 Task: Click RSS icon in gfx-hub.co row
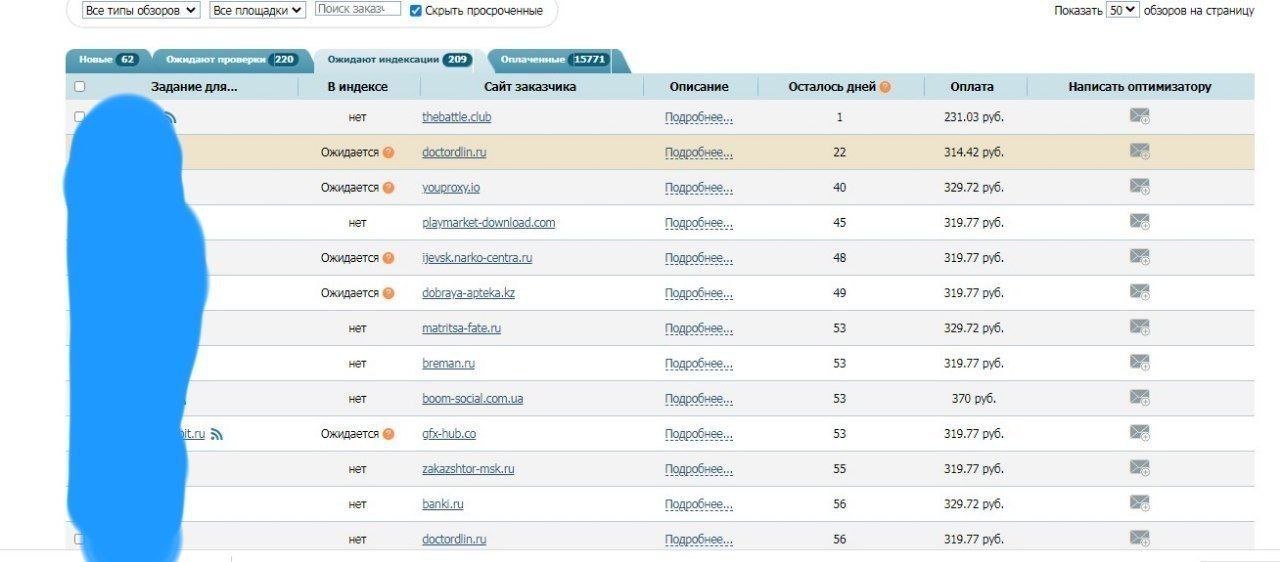[217, 434]
